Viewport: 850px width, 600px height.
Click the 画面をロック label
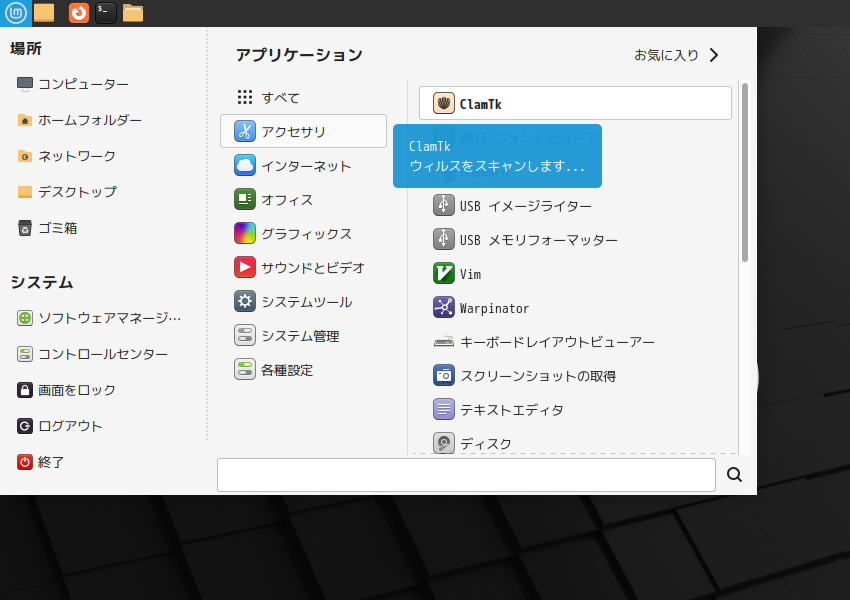pos(77,390)
